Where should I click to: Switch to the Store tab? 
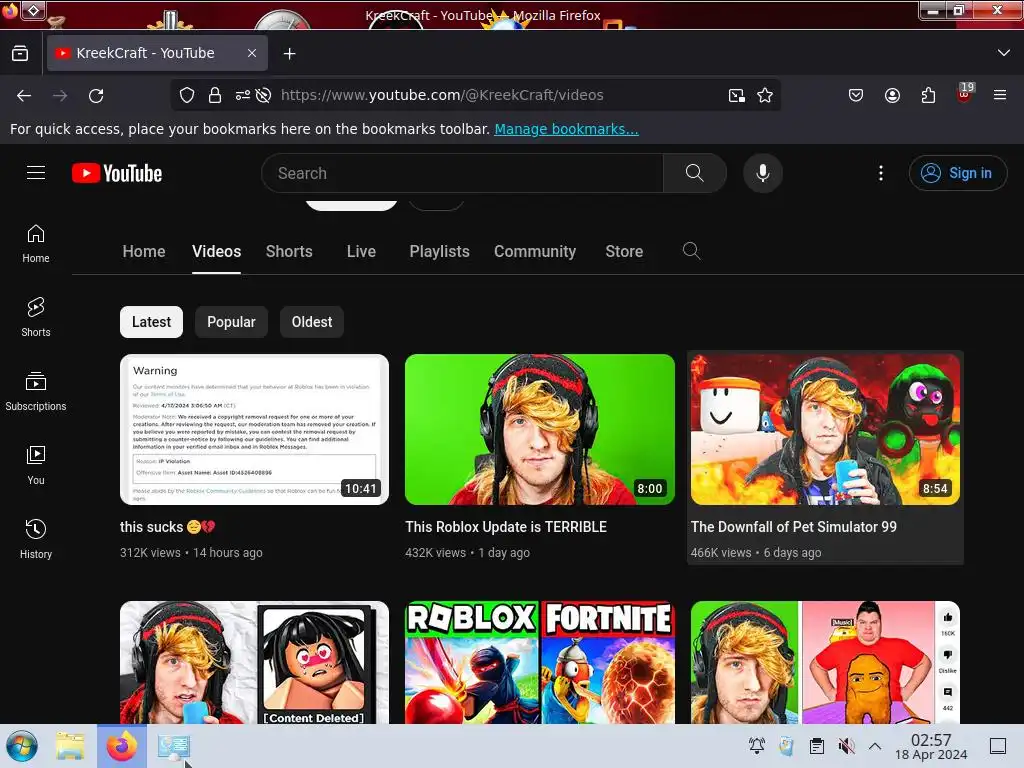point(624,251)
